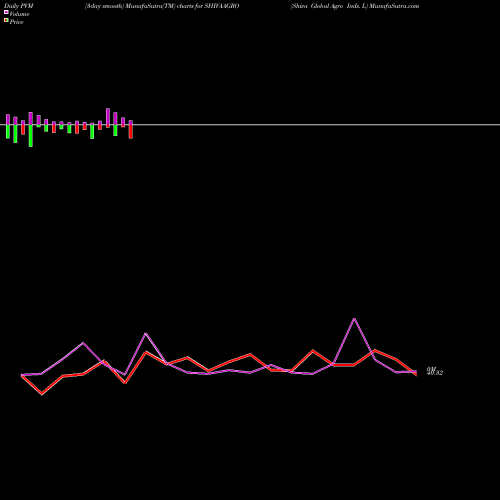Click the Price legend color swatch
The height and width of the screenshot is (500, 500).
6,21
